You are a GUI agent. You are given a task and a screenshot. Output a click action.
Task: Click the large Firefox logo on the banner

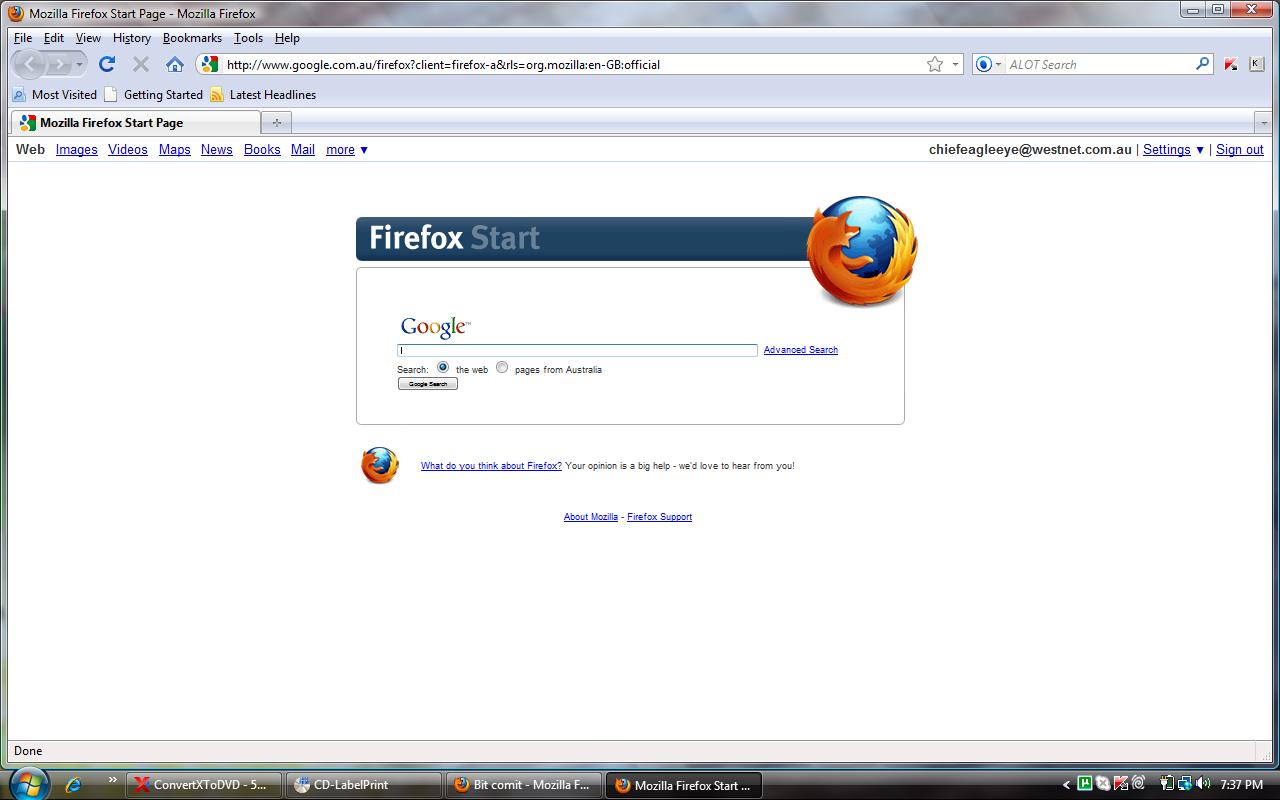click(x=861, y=250)
